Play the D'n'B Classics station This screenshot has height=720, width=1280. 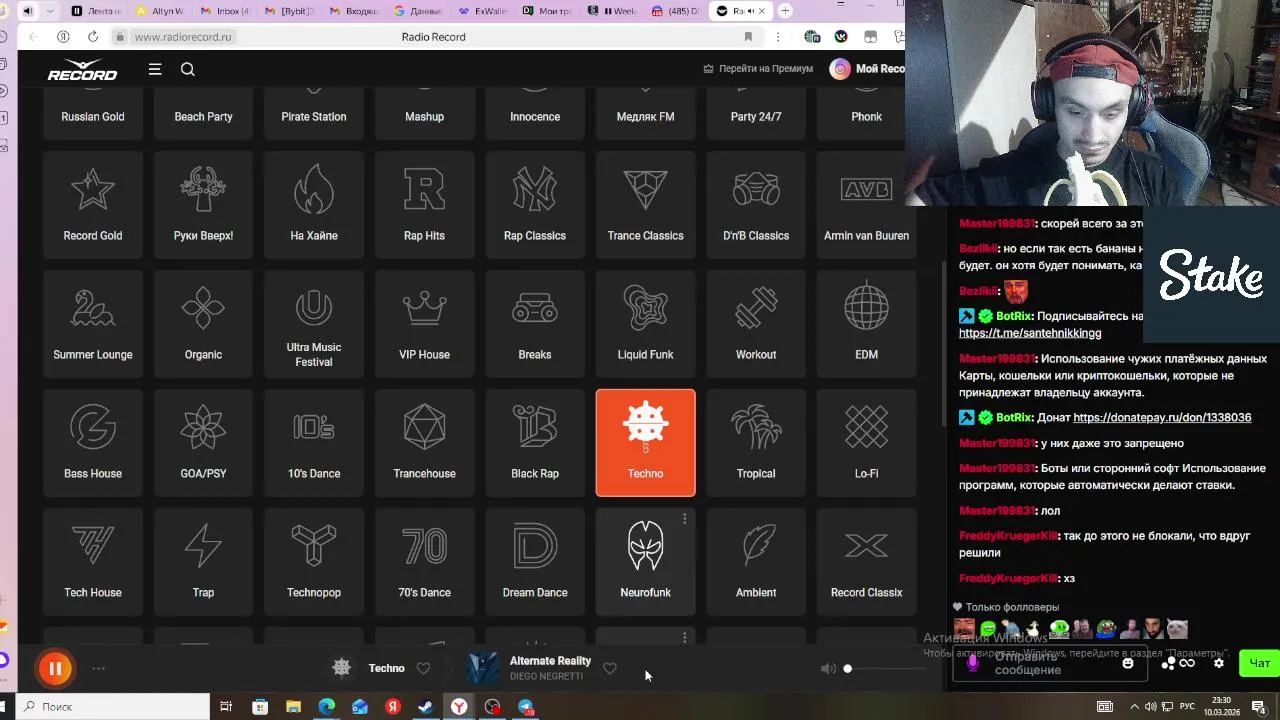tap(756, 204)
